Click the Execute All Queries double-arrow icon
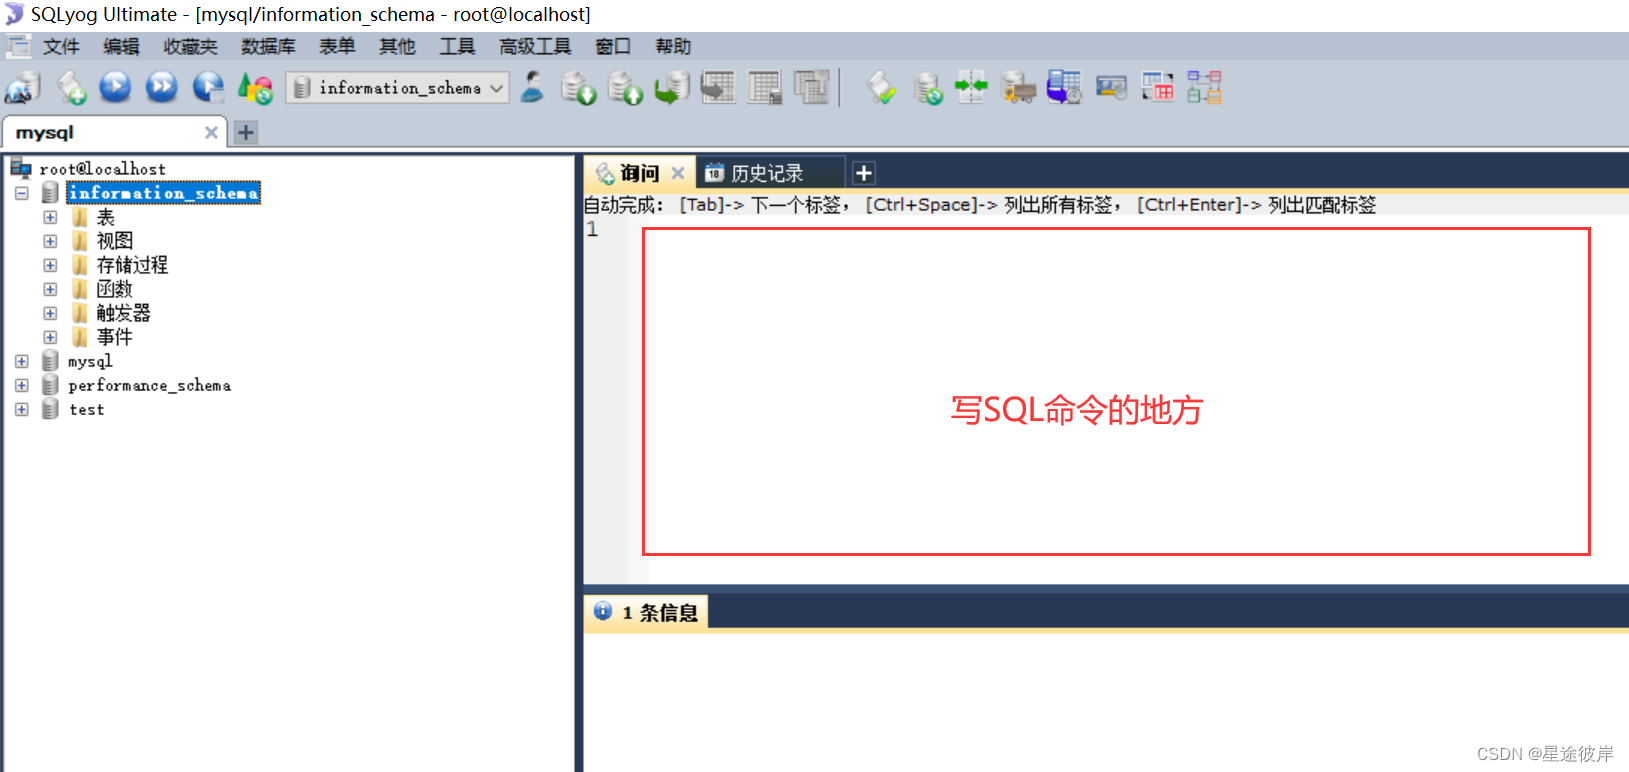This screenshot has height=772, width=1629. [x=161, y=87]
